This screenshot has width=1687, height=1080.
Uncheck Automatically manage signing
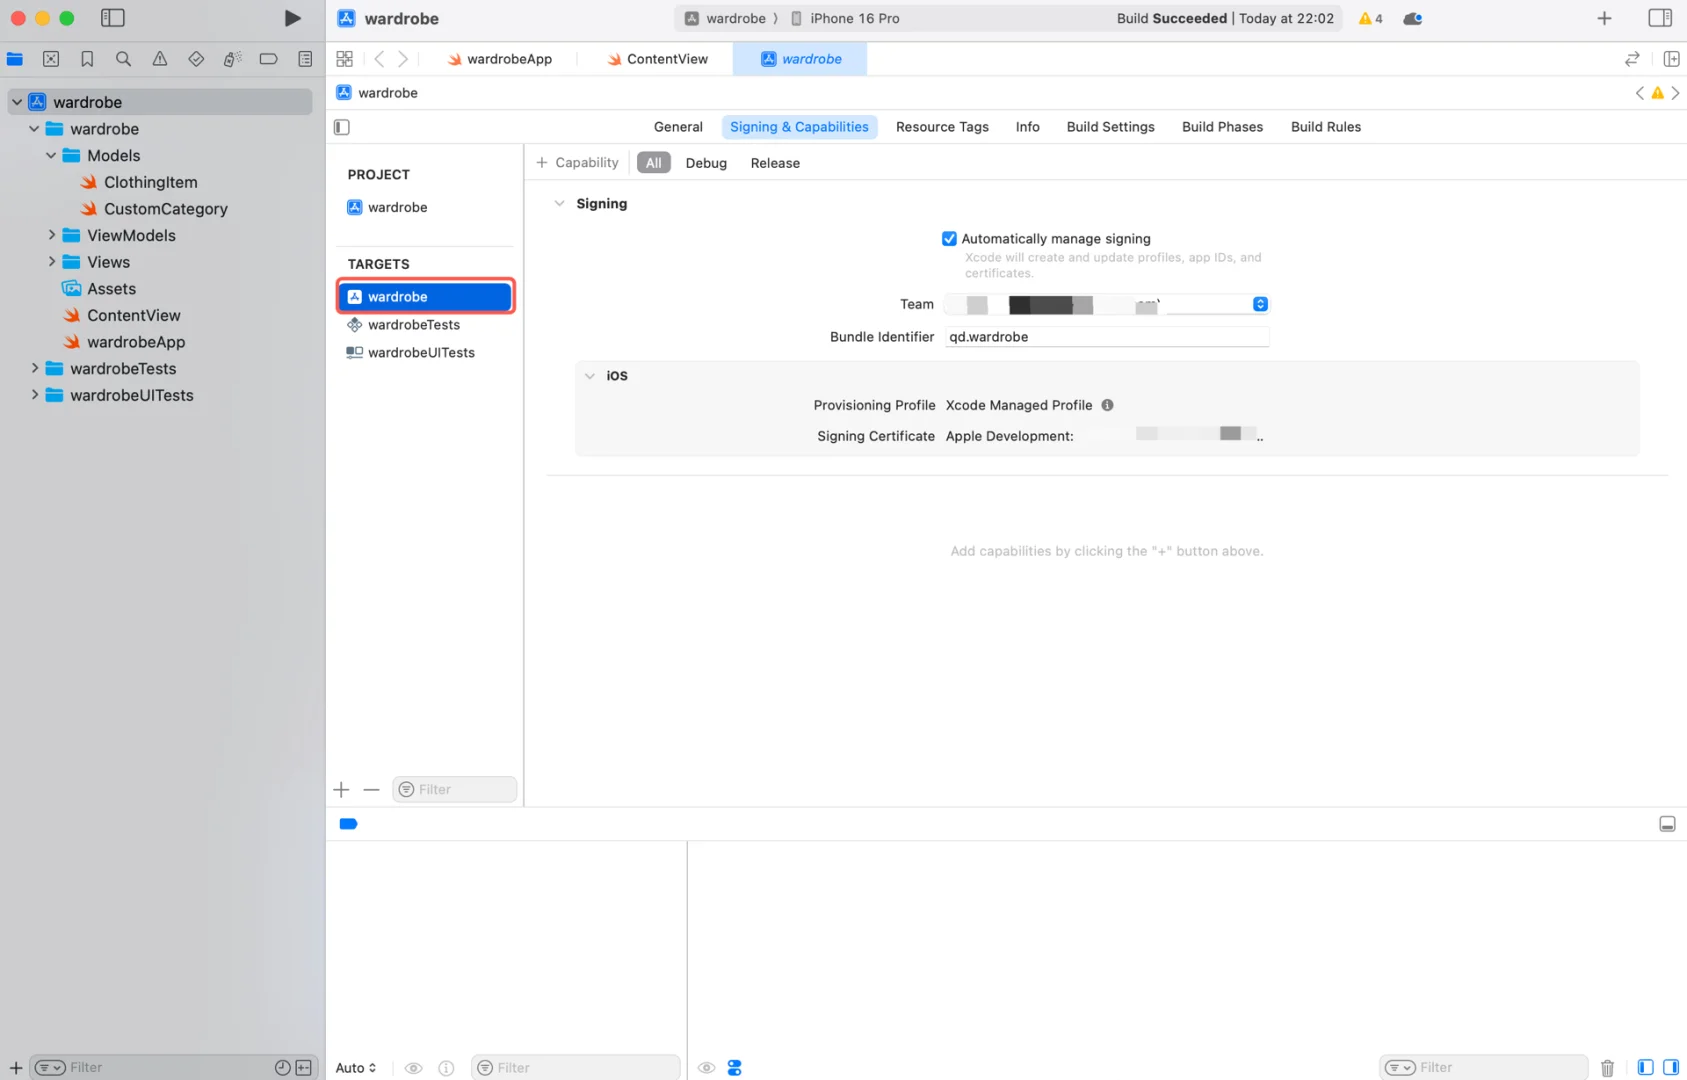pos(949,239)
